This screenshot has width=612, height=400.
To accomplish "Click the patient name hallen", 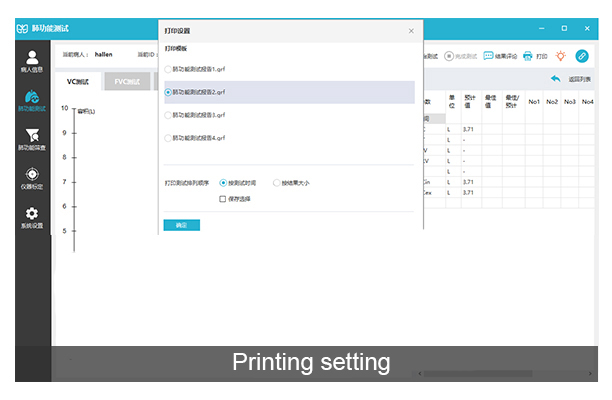I will (x=103, y=55).
